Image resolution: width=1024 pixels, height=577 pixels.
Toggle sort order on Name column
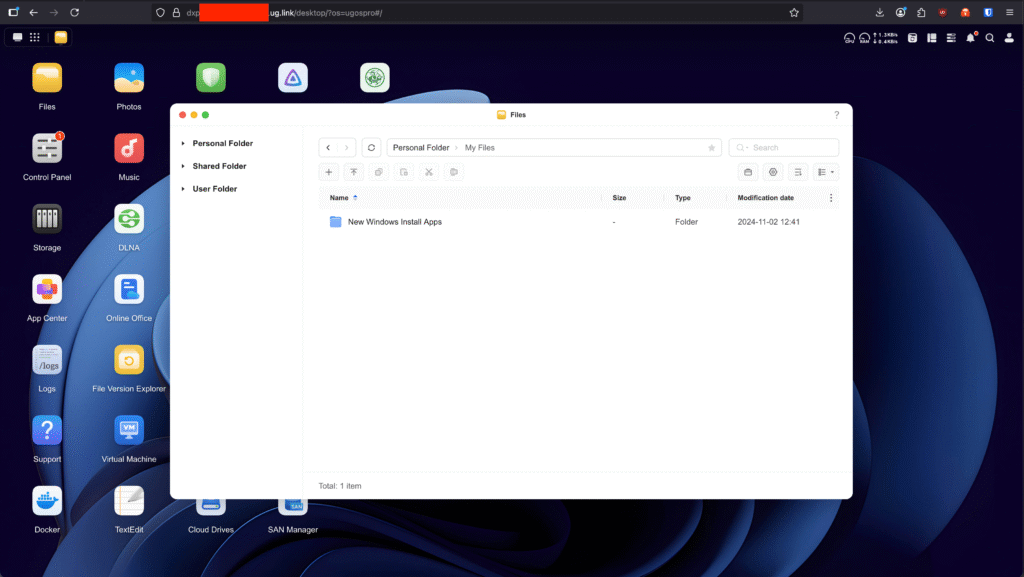point(355,198)
